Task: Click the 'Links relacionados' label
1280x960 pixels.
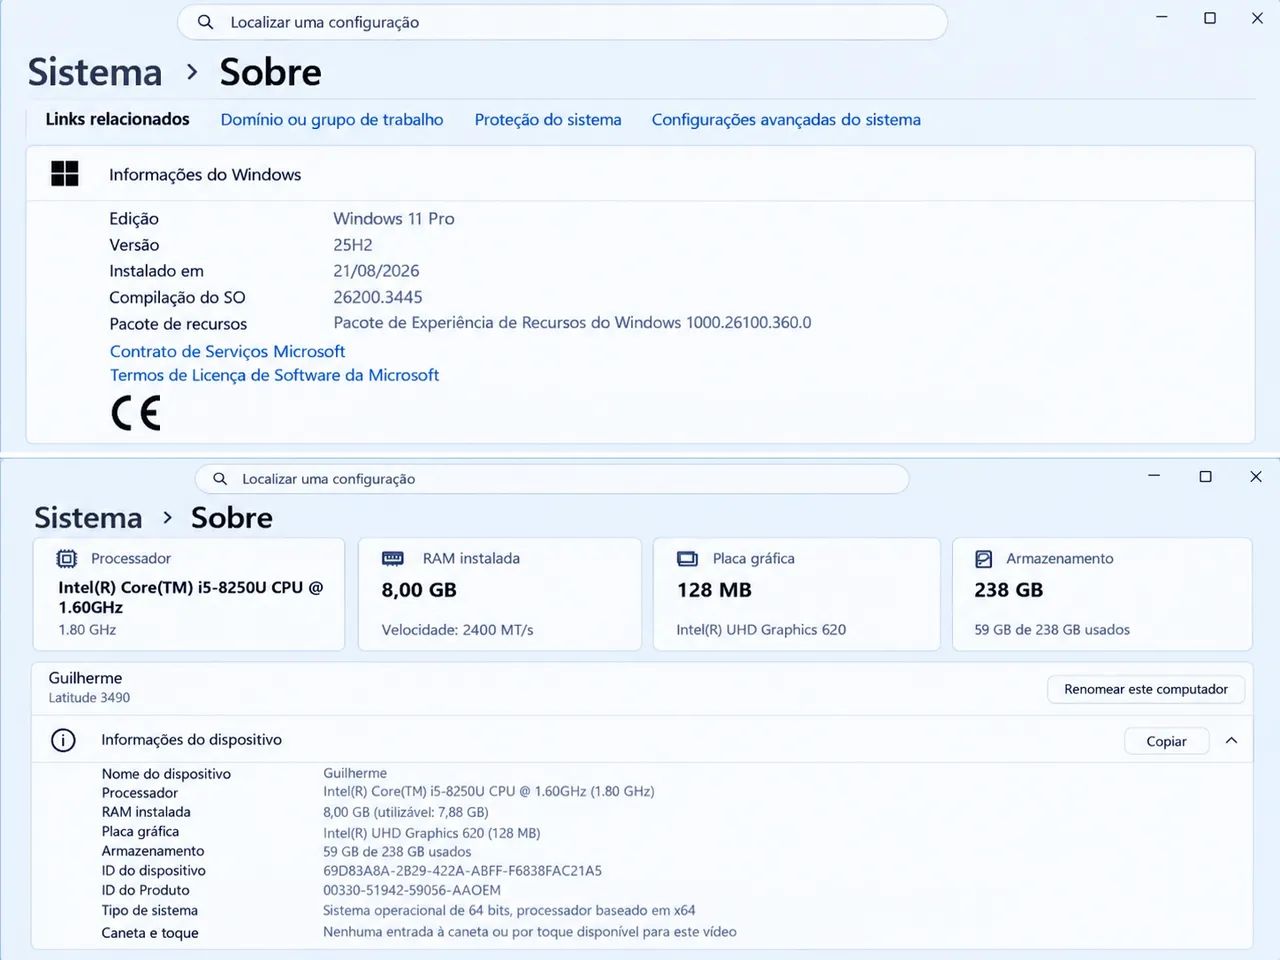Action: click(x=117, y=119)
